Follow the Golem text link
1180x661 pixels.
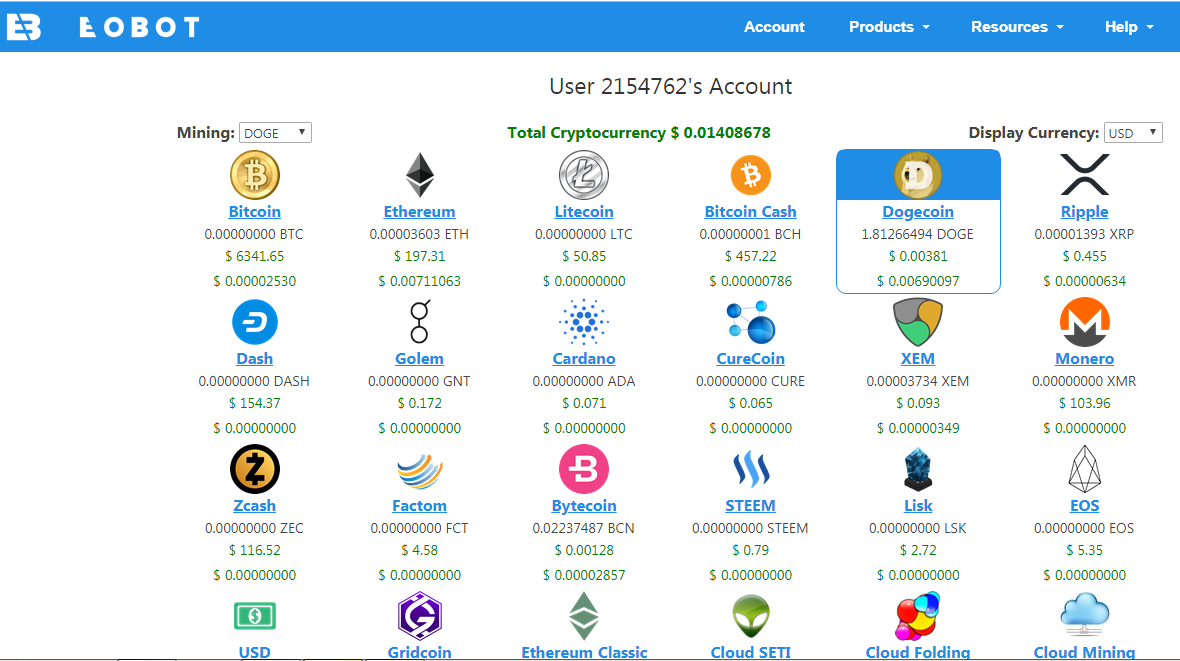(419, 358)
